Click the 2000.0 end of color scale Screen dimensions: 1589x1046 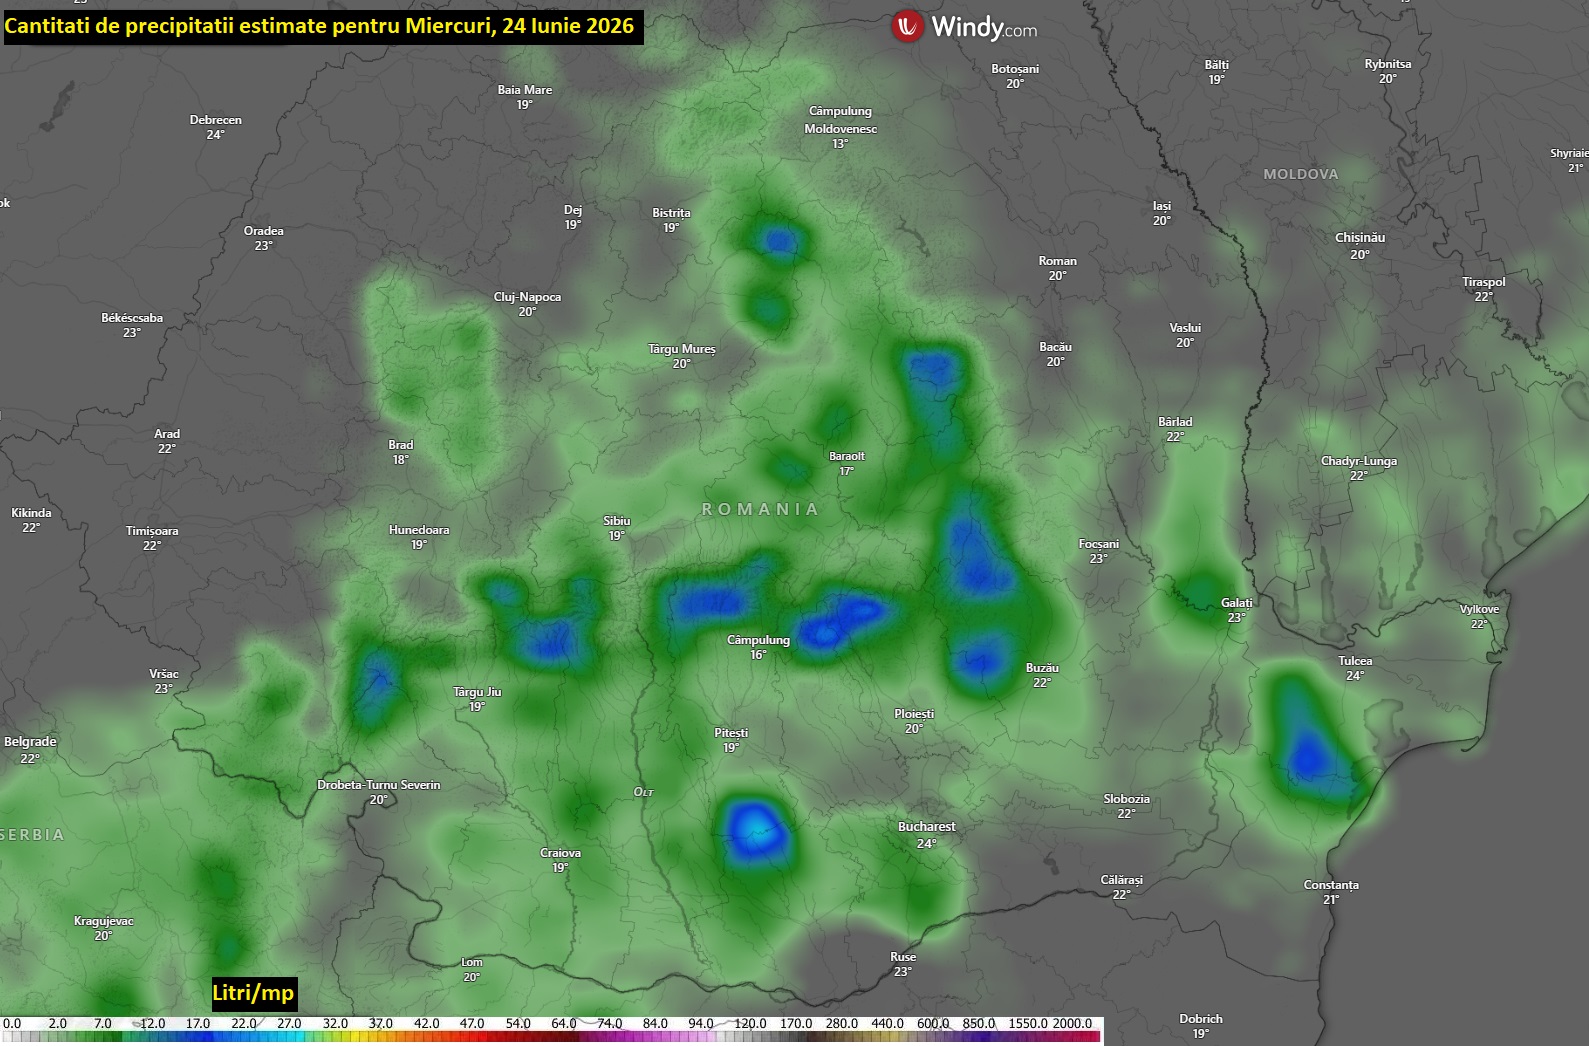tap(1072, 1024)
